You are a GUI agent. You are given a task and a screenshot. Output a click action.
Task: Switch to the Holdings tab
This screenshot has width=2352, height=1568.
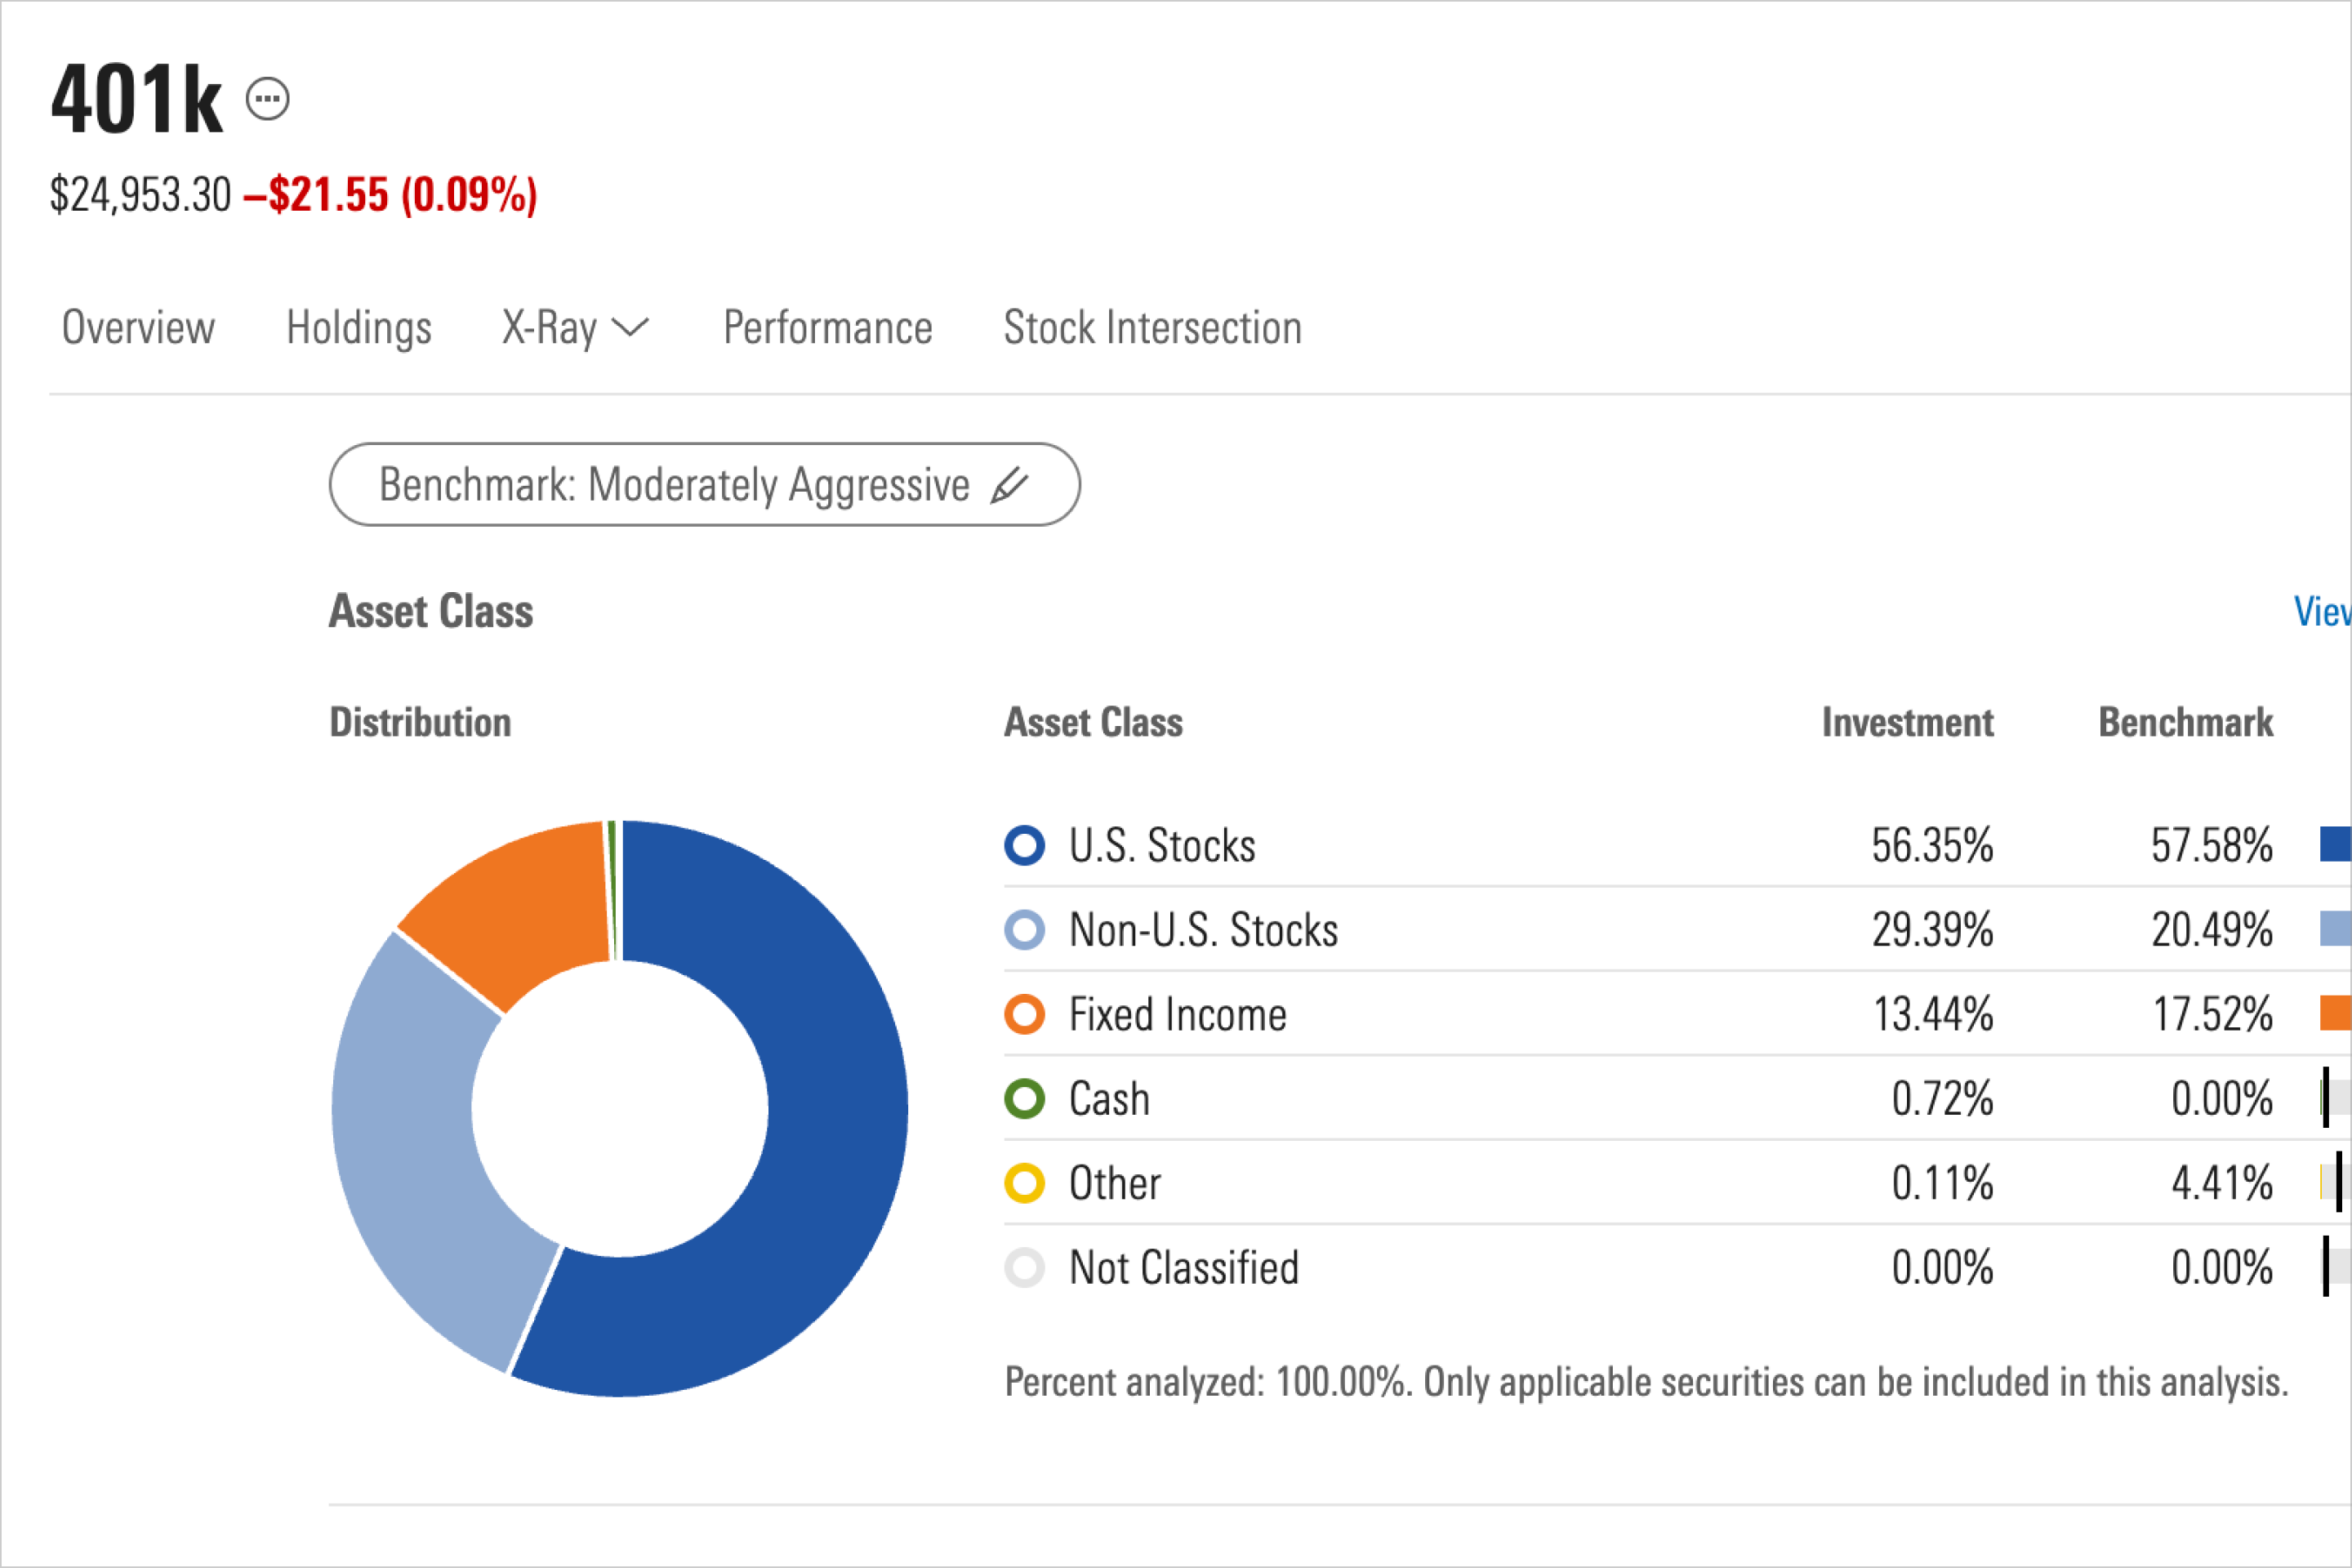357,327
